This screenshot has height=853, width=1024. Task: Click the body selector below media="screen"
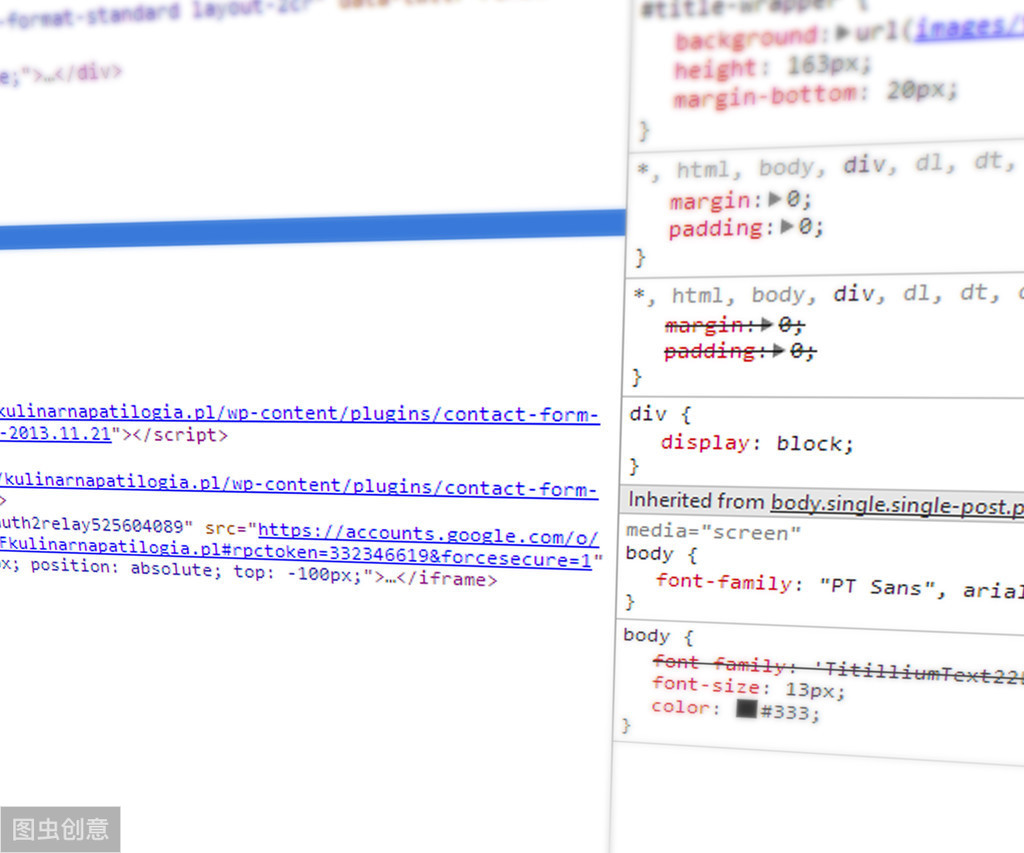[648, 554]
